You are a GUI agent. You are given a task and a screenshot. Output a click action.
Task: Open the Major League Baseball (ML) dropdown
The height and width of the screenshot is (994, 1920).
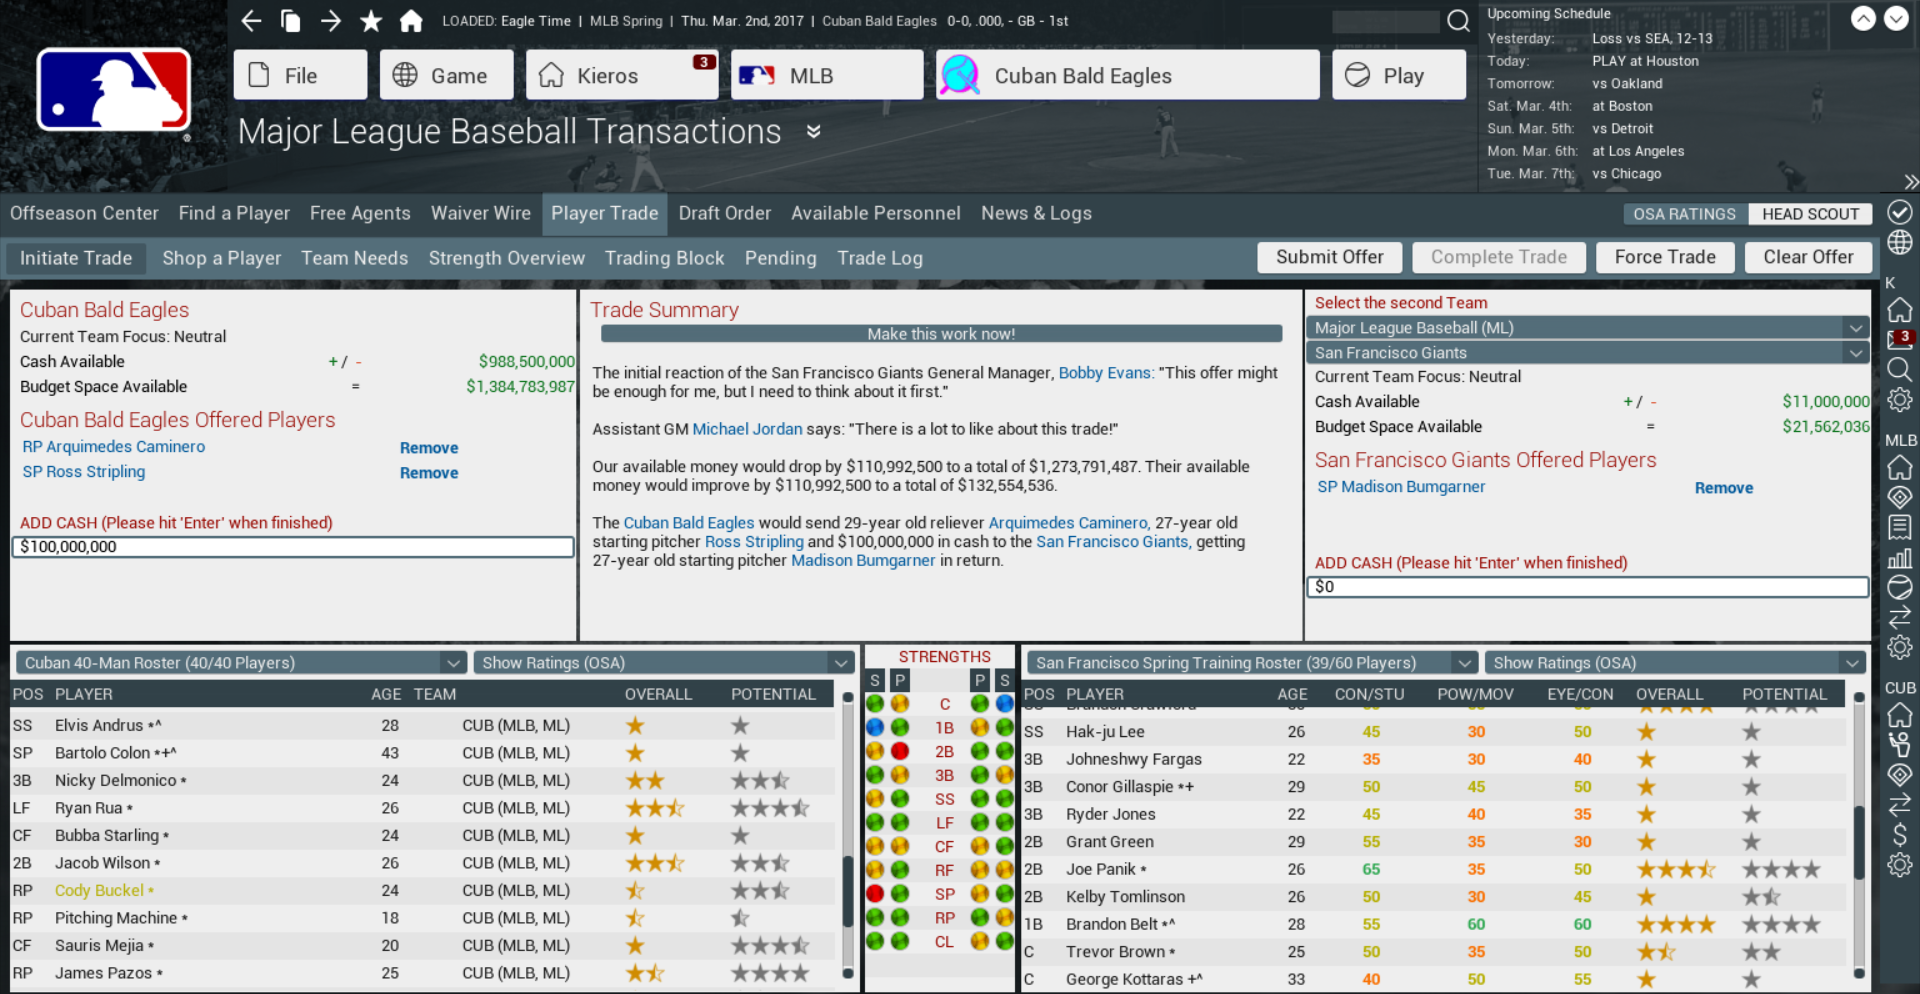[1587, 328]
